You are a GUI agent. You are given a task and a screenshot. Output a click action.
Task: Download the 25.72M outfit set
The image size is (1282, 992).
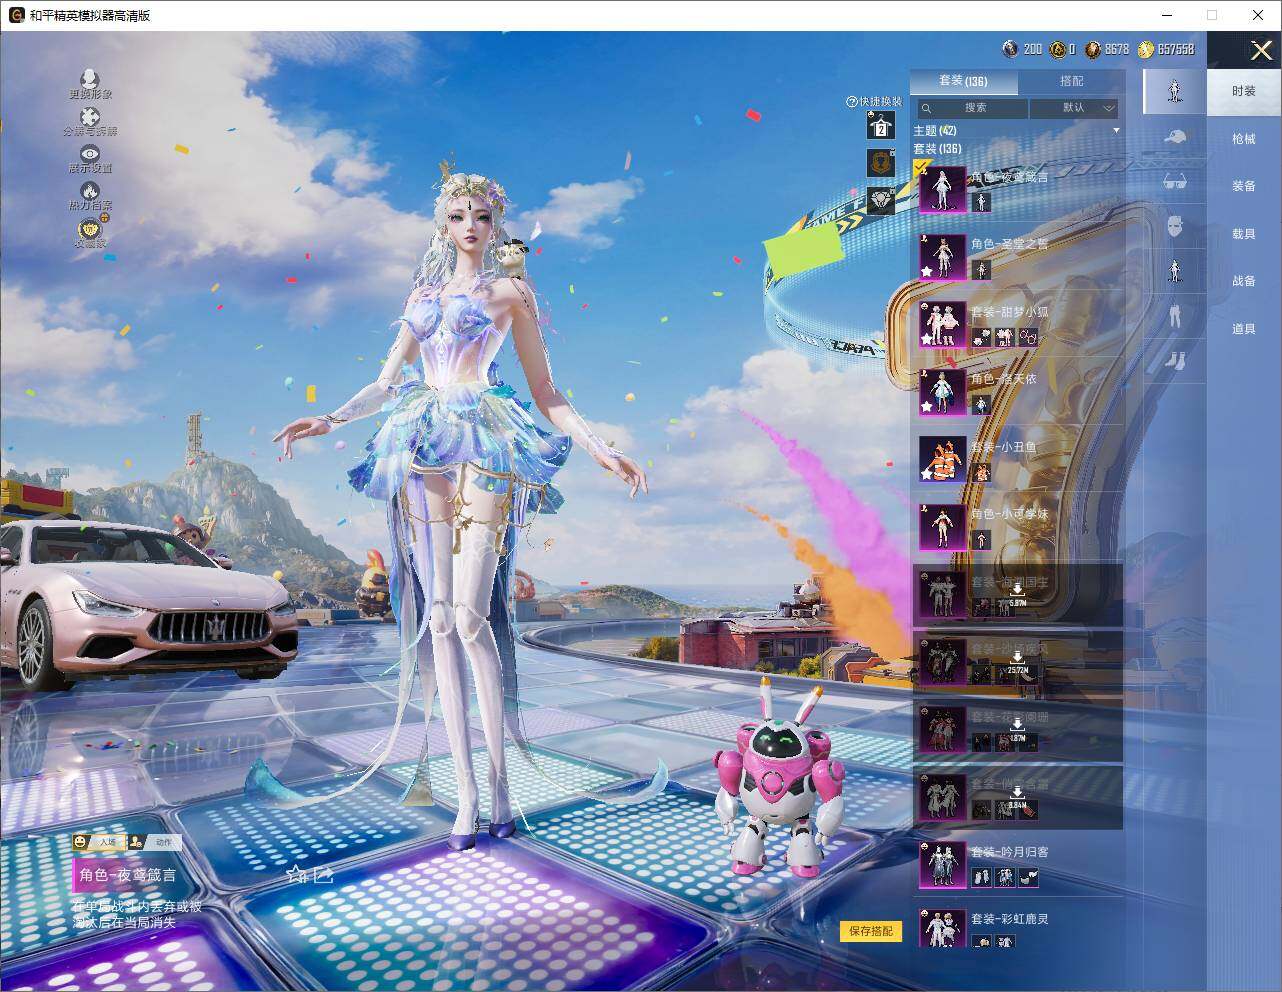pos(1017,662)
